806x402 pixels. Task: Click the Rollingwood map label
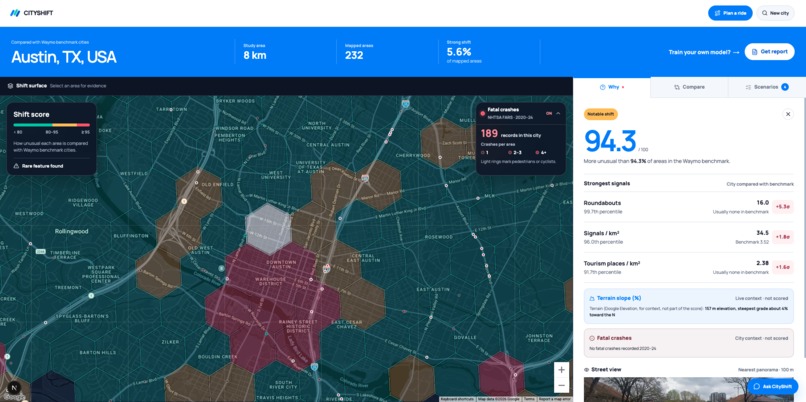(71, 231)
